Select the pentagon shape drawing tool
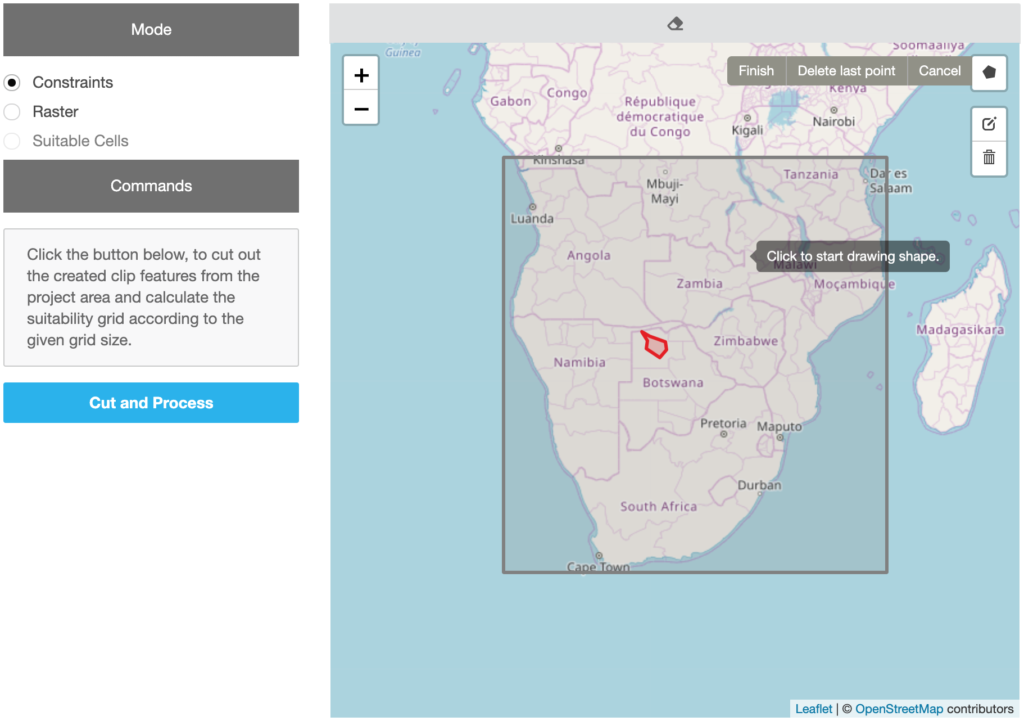1024x721 pixels. [989, 72]
